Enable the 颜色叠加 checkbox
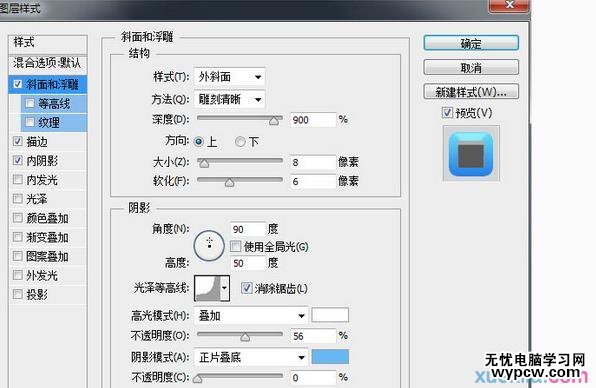This screenshot has height=388, width=596. coord(17,218)
